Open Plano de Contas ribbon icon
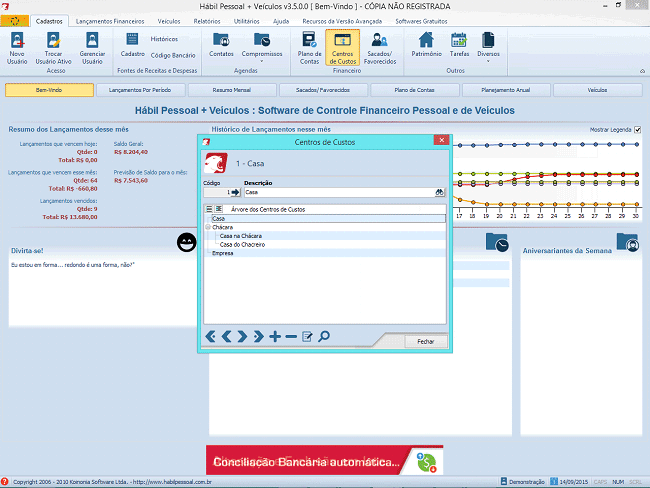 pos(309,48)
